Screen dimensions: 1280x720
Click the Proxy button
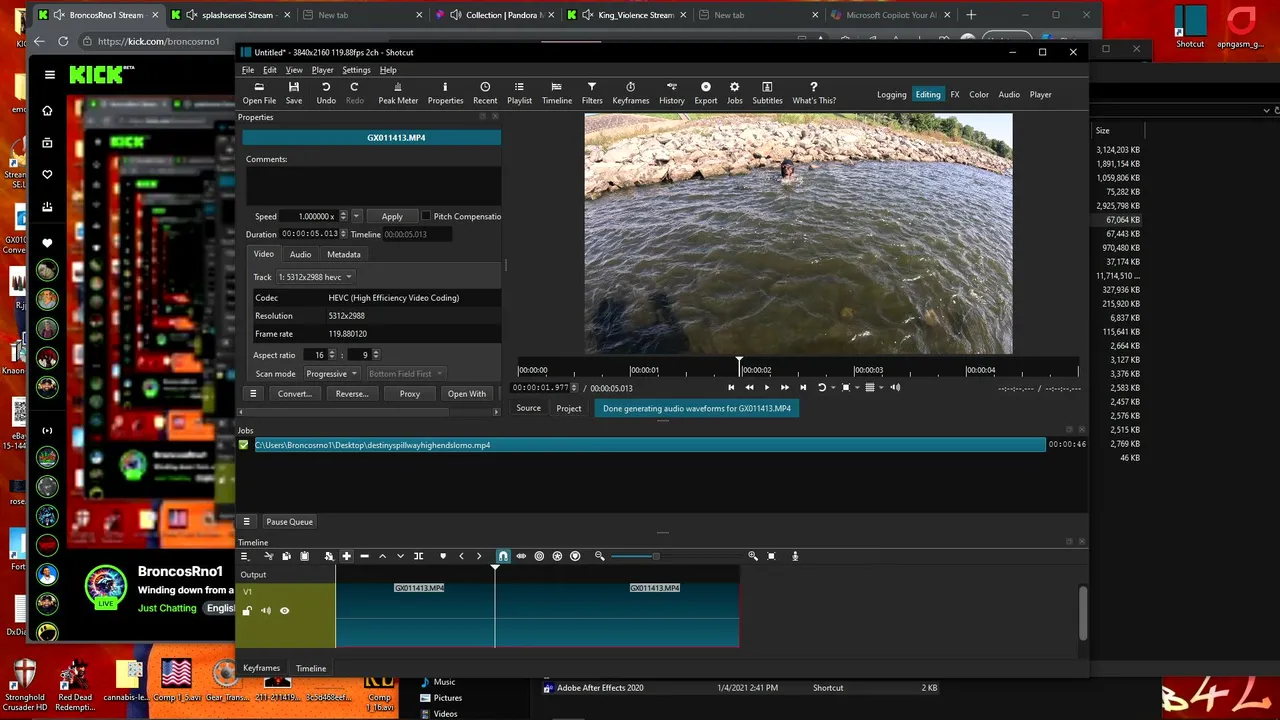pos(410,394)
